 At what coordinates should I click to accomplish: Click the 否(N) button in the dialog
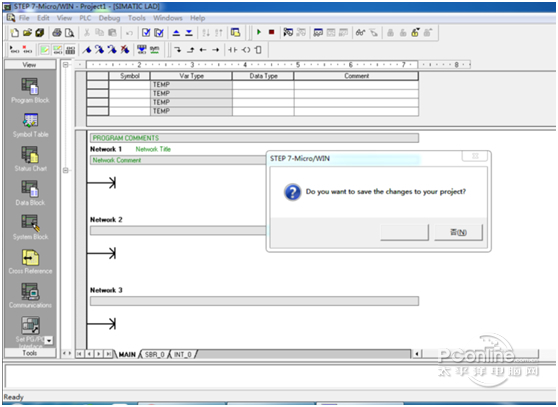point(458,232)
